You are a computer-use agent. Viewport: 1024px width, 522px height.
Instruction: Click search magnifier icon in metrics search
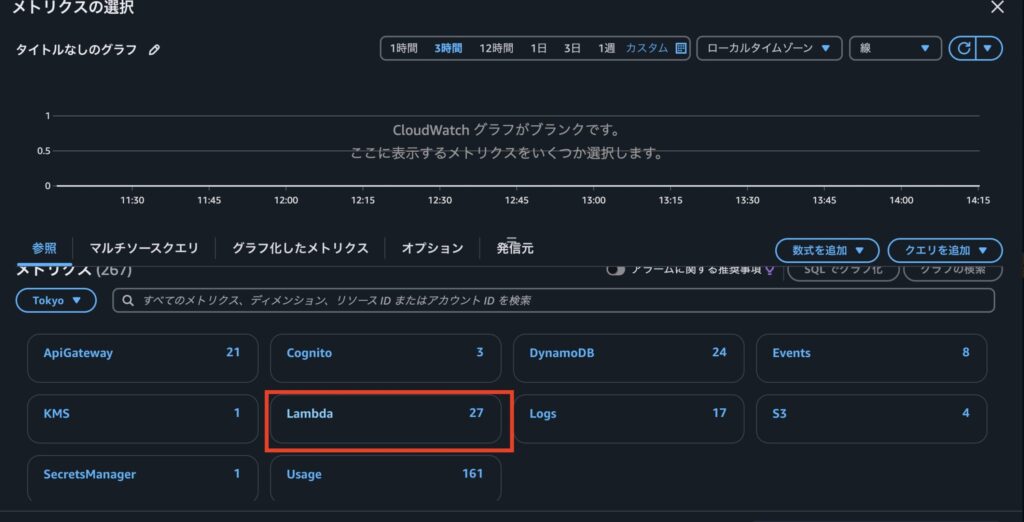[129, 301]
